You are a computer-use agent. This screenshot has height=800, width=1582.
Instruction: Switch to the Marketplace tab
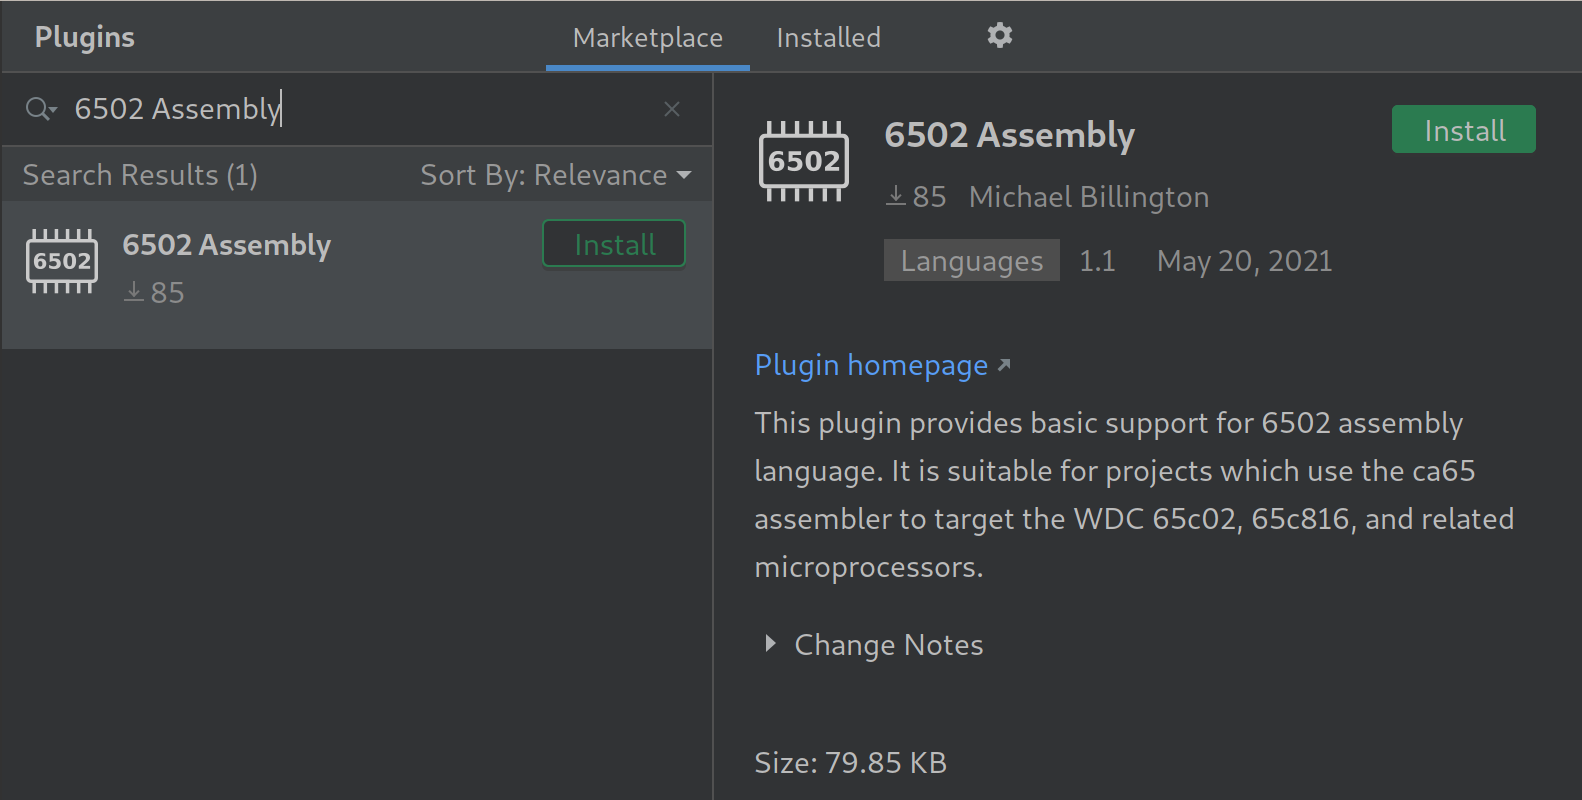tap(647, 38)
